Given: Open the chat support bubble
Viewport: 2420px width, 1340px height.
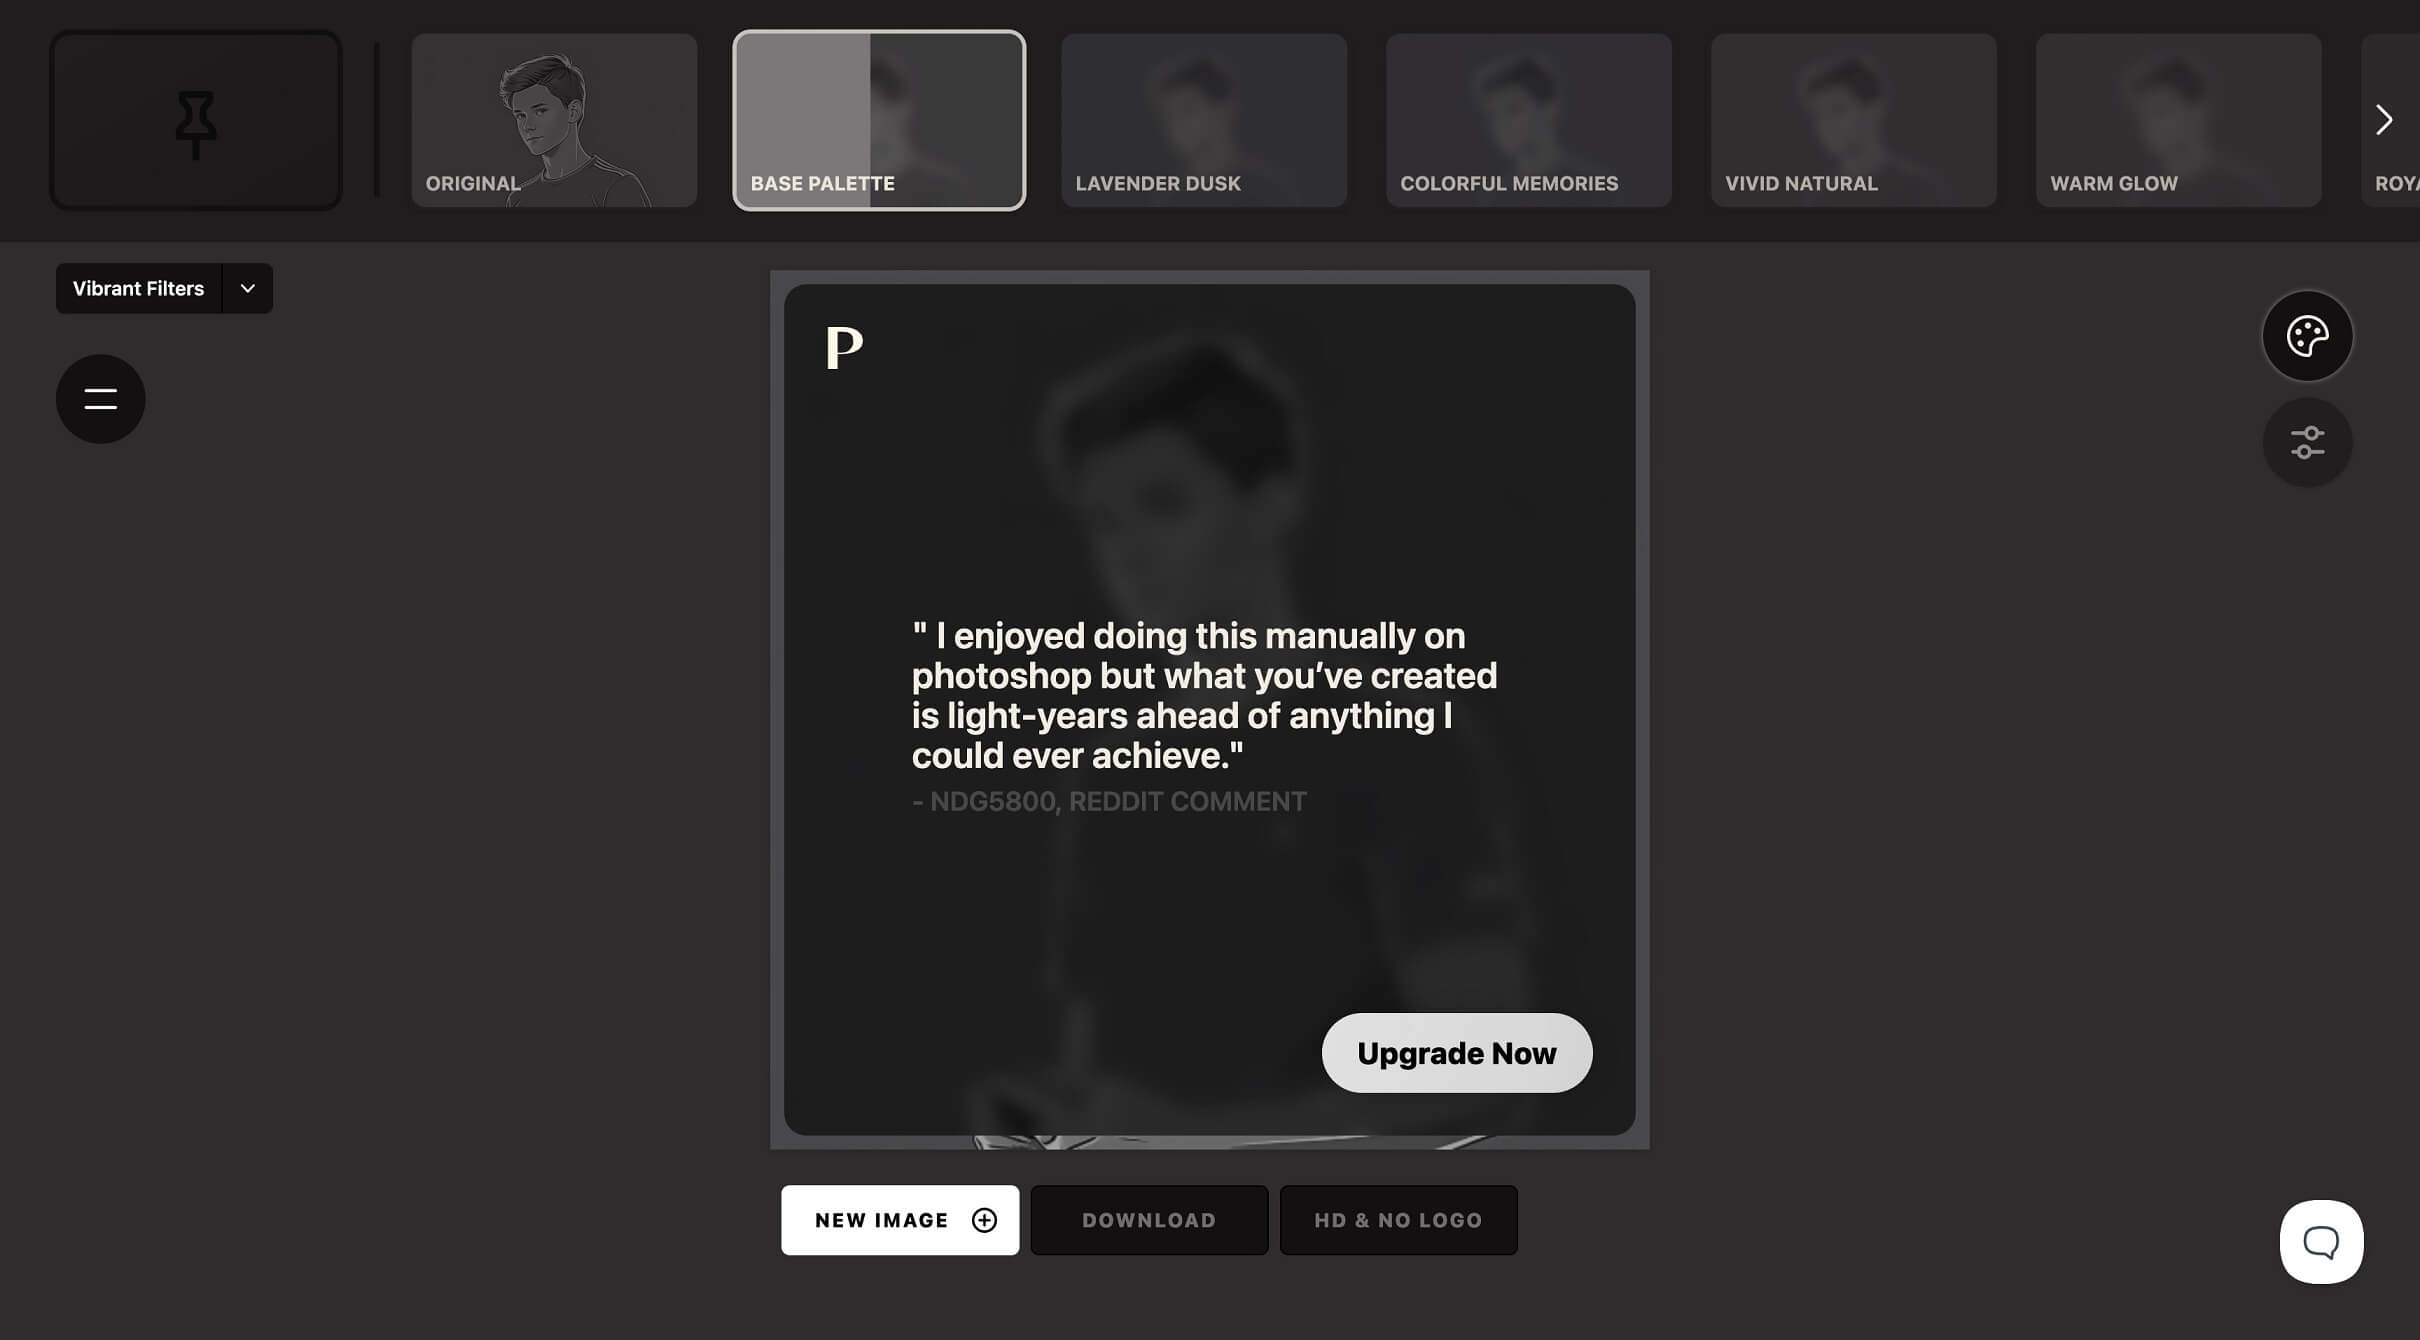Looking at the screenshot, I should point(2321,1242).
